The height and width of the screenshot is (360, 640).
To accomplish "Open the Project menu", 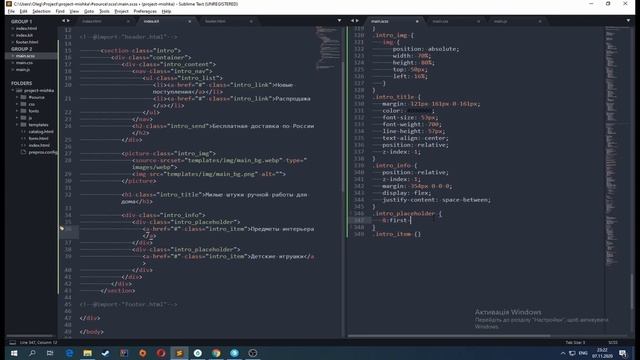I will [122, 11].
